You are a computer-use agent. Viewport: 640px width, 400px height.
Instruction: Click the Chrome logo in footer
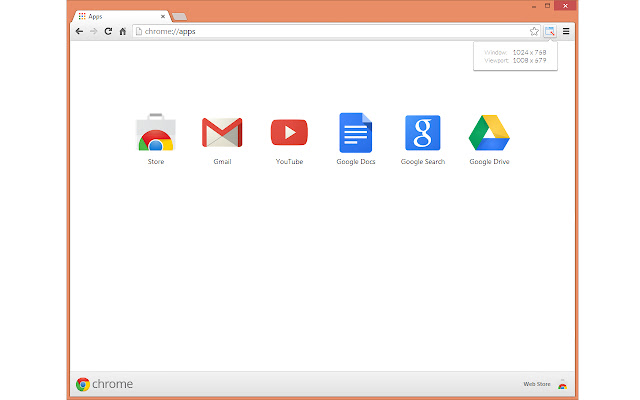pyautogui.click(x=83, y=384)
